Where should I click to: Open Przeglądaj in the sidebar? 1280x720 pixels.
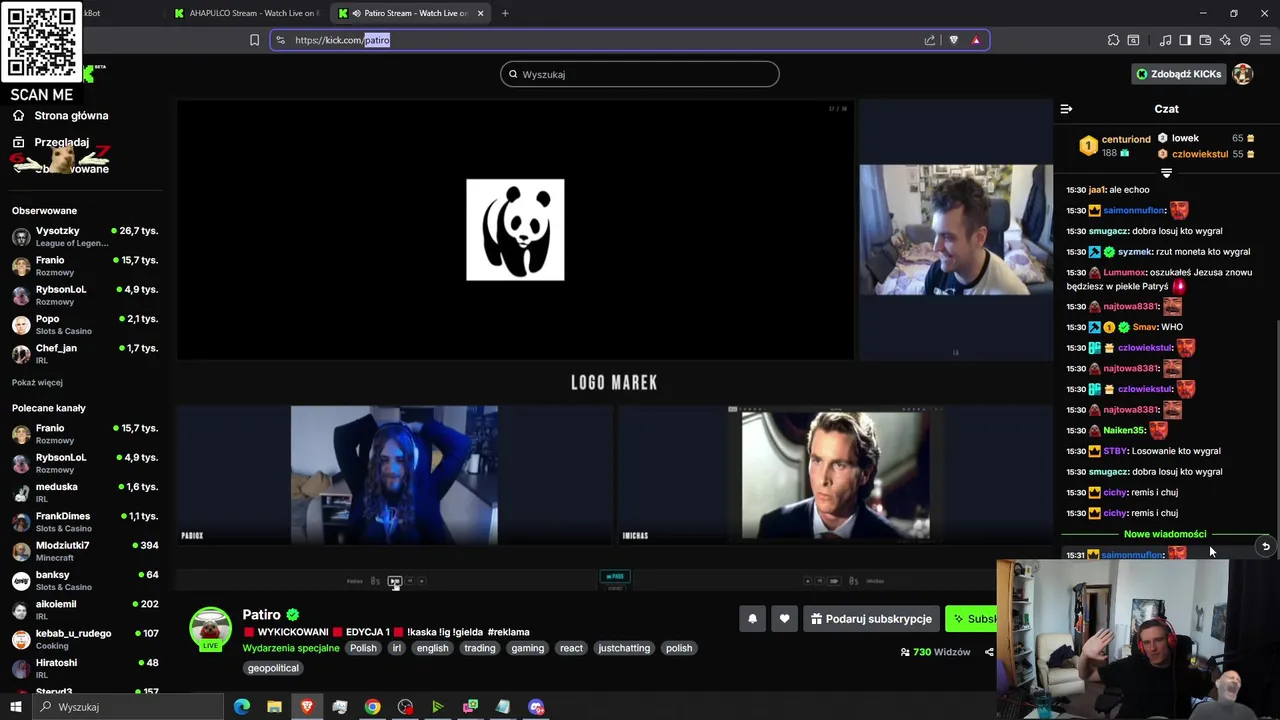[x=51, y=142]
